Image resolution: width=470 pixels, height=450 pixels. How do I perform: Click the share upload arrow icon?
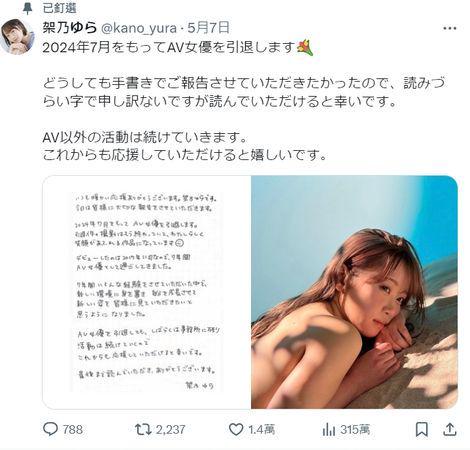450,429
